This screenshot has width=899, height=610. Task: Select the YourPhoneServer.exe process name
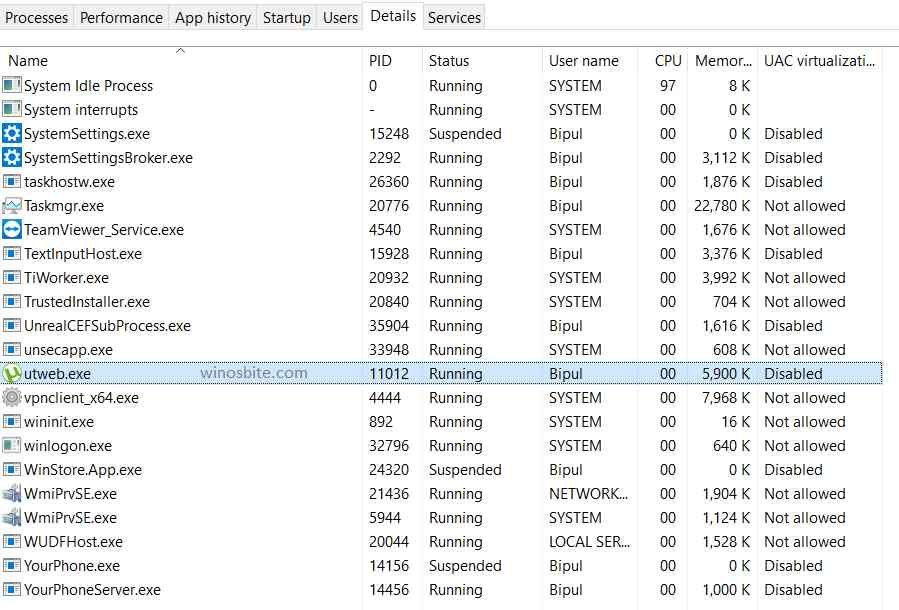click(92, 590)
